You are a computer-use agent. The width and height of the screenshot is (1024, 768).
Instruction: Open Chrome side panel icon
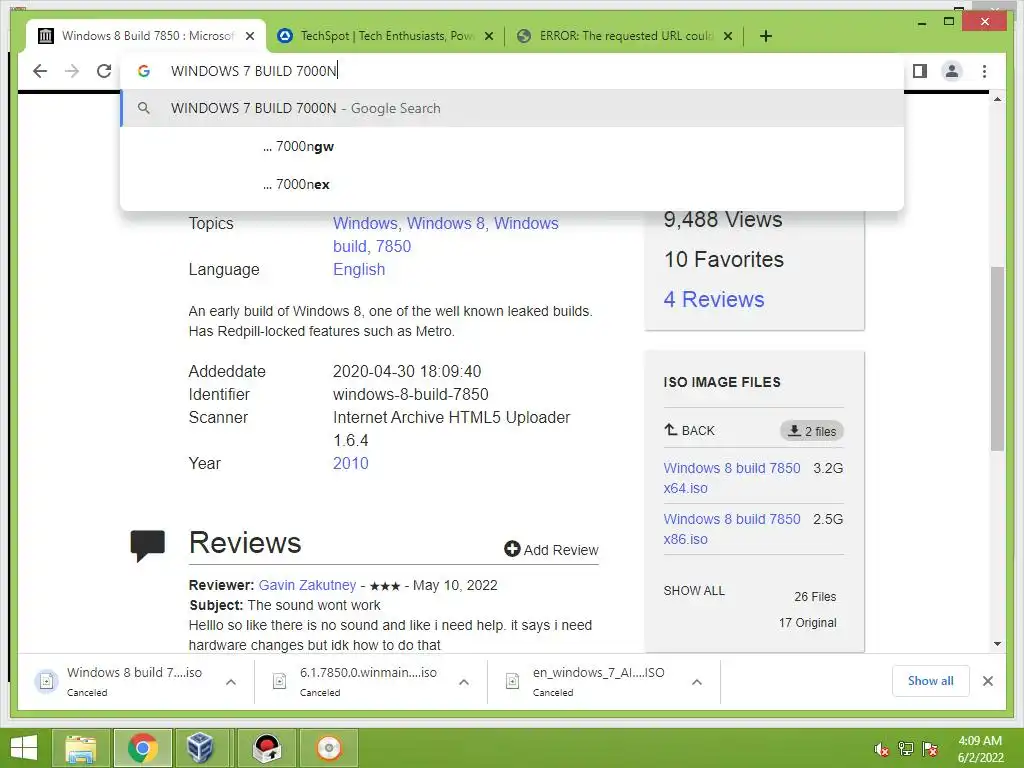click(x=920, y=71)
